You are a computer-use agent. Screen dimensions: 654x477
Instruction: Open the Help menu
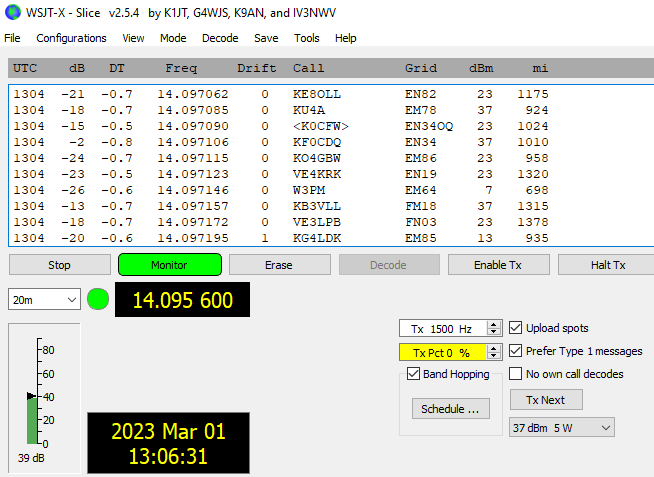[345, 38]
